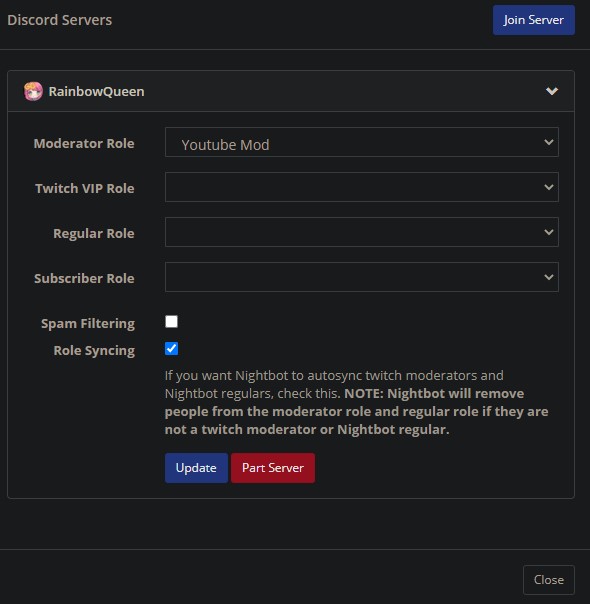Close the Discord Servers dialog
590x604 pixels.
point(549,580)
